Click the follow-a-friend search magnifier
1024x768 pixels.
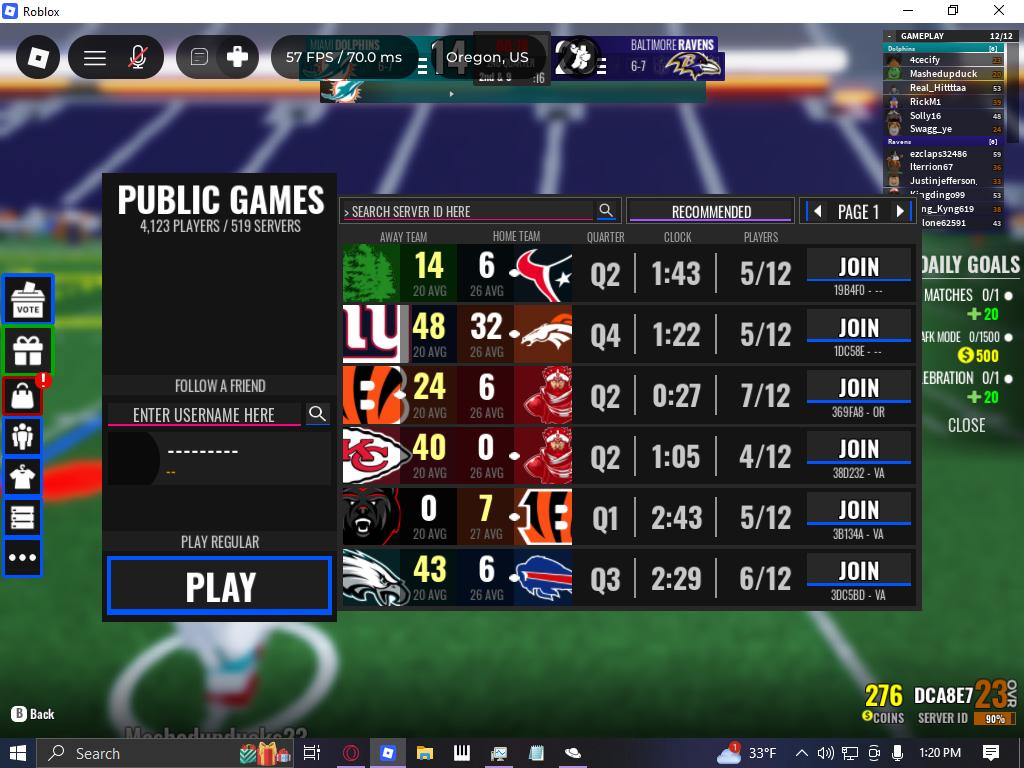(317, 413)
